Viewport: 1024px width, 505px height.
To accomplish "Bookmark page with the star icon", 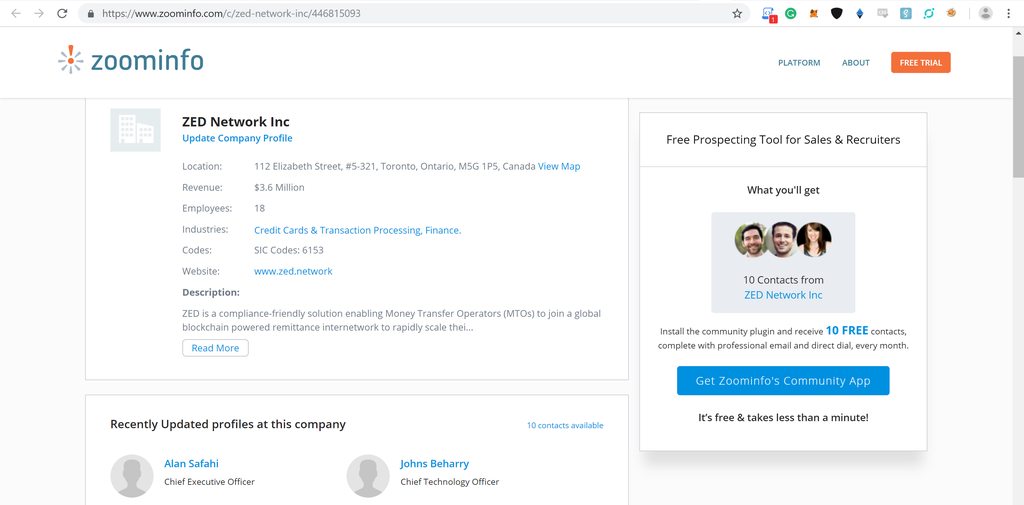I will coord(737,13).
